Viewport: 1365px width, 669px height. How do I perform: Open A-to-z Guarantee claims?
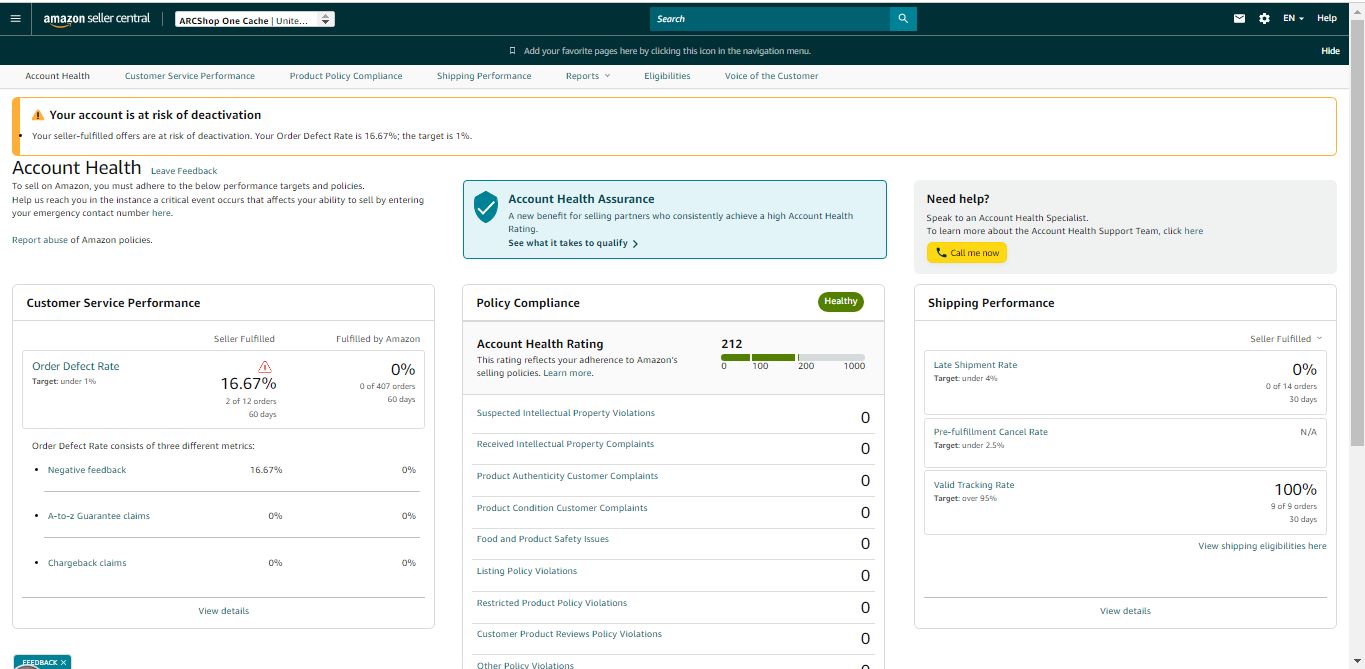coord(99,516)
